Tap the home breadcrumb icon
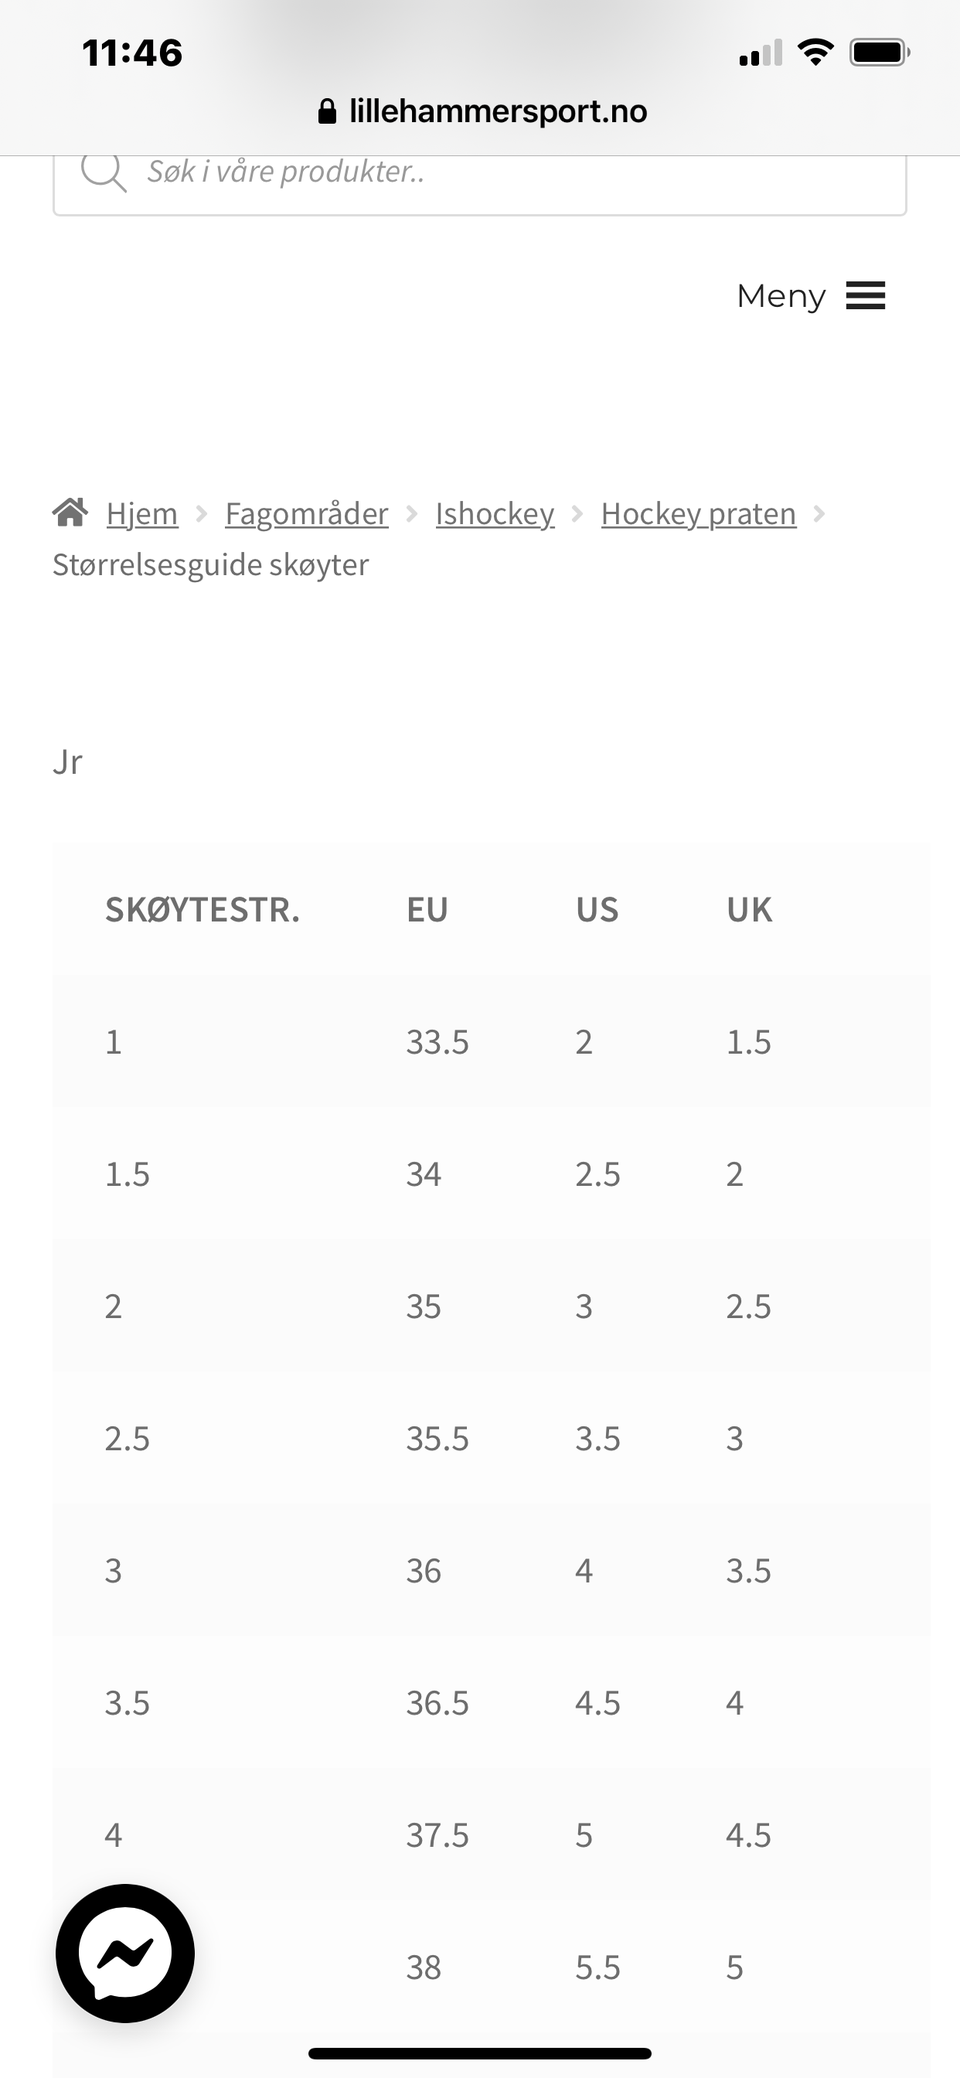 coord(70,512)
